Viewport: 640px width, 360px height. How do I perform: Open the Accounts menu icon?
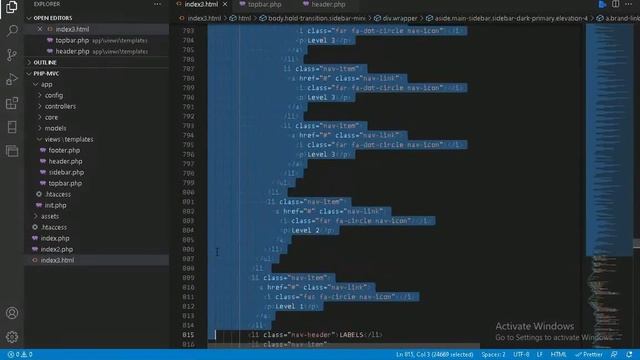[12, 313]
